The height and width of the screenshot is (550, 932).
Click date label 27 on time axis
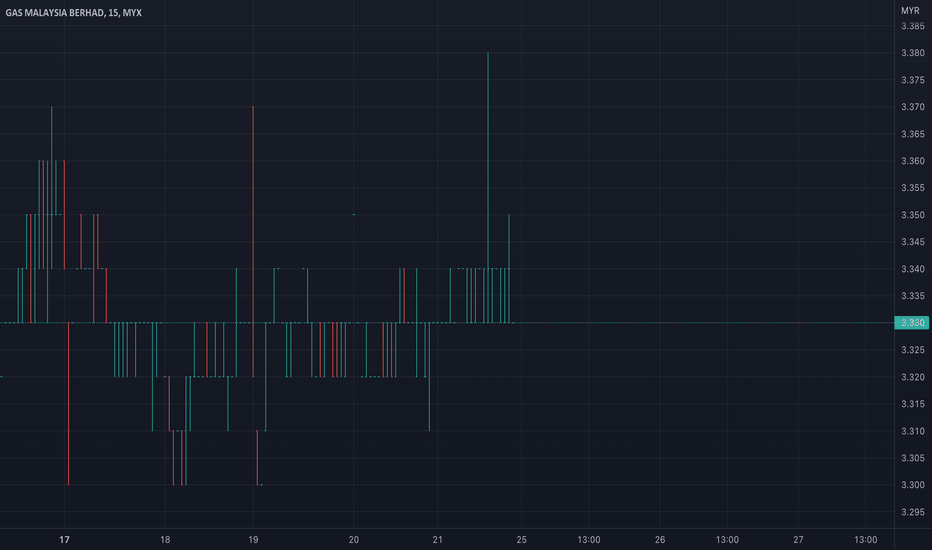click(798, 540)
